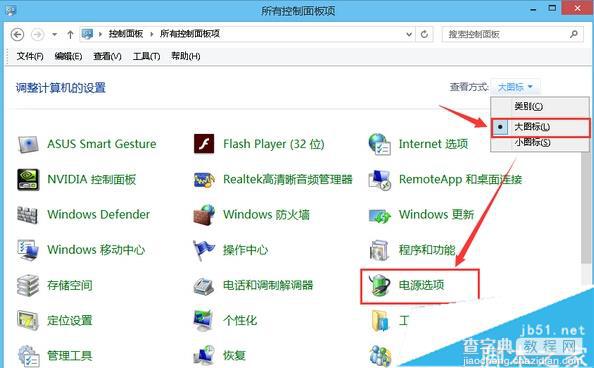Select the 大图标(L) view option
Viewport: 594px width, 368px height.
coord(541,127)
